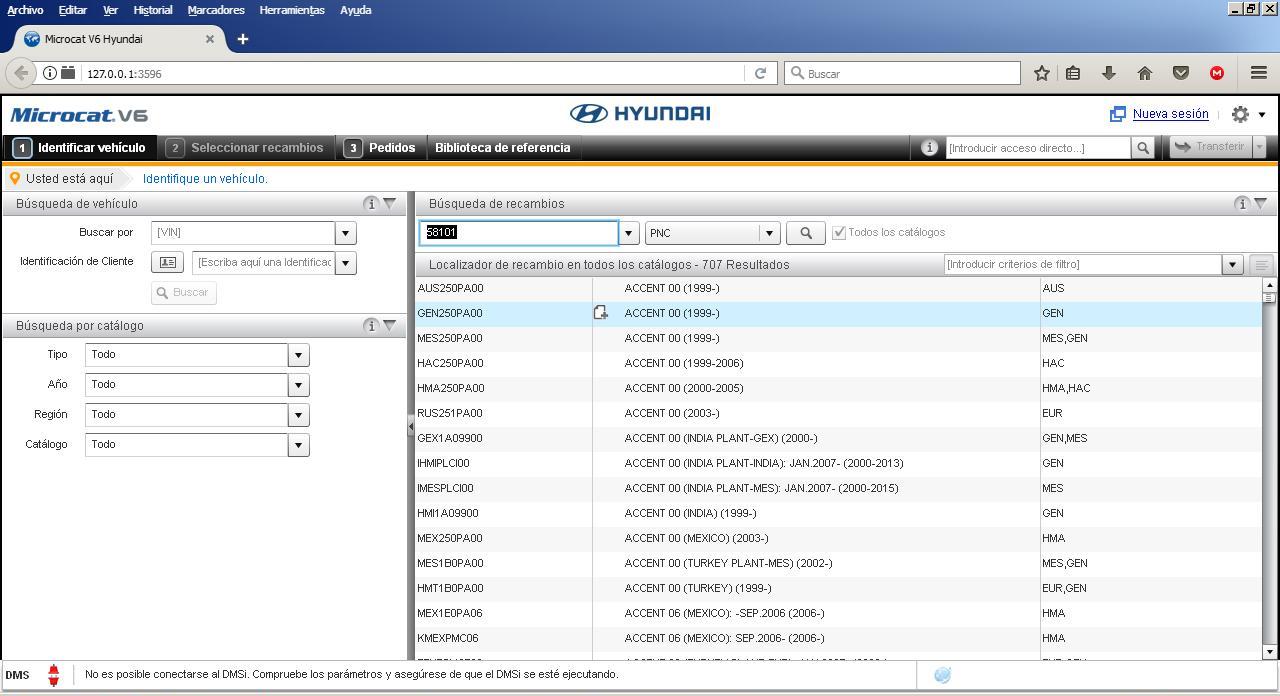Click the vehicle icon on the GEN250PA00 row

[601, 312]
